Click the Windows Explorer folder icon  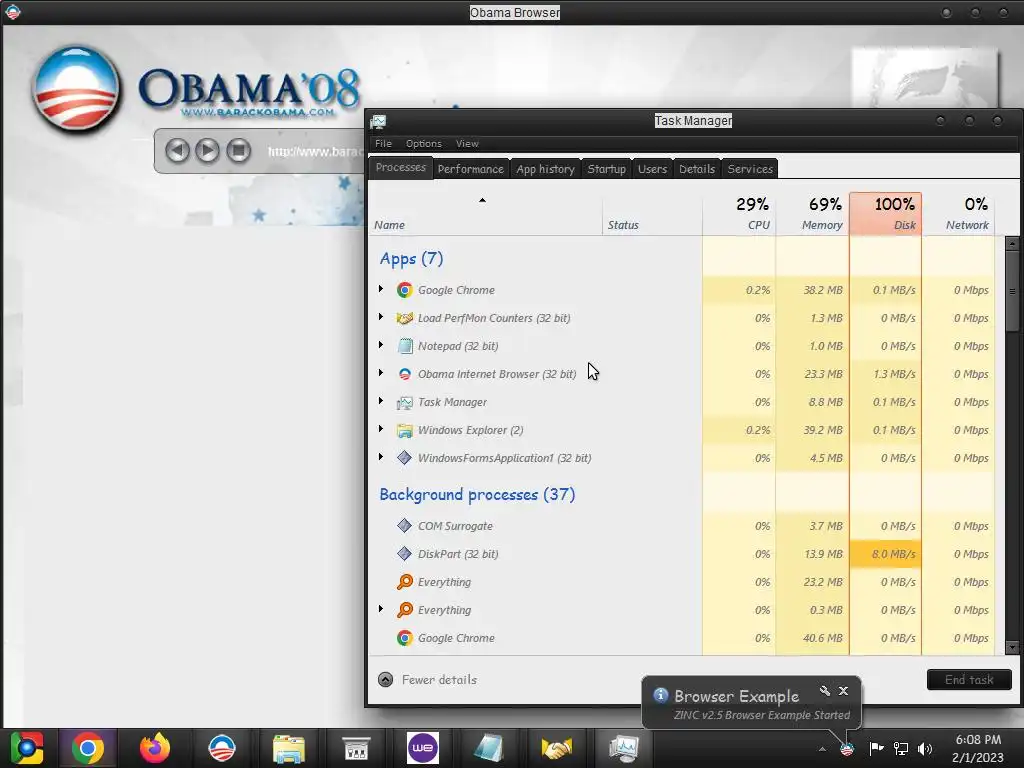click(404, 430)
